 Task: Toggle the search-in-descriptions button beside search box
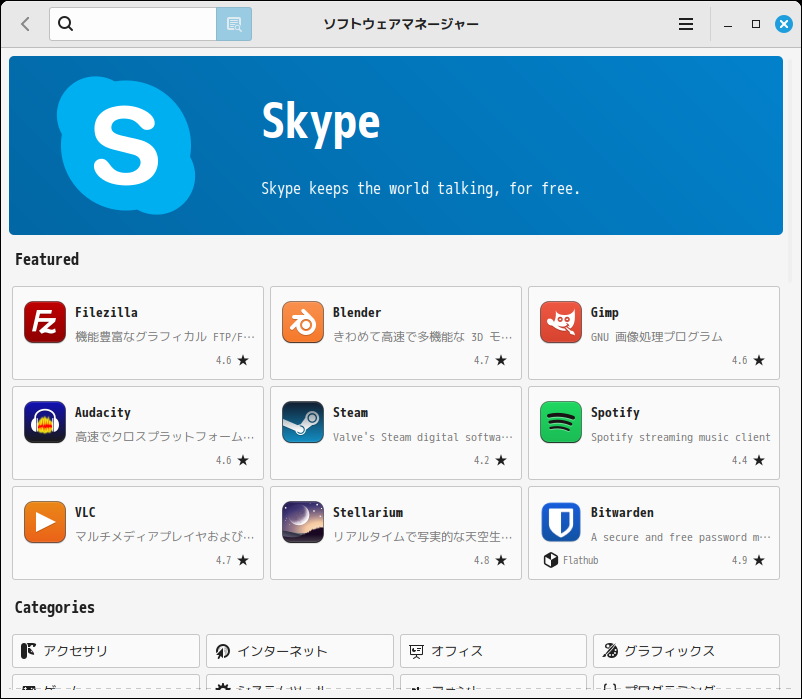point(234,24)
